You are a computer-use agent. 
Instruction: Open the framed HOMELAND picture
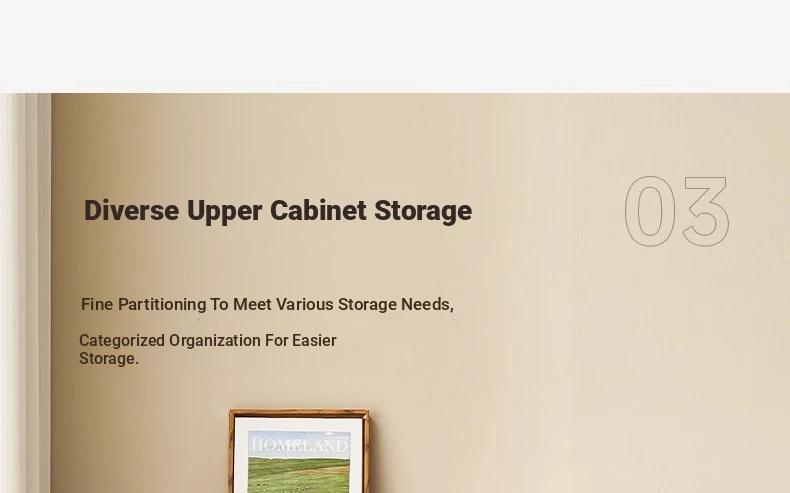click(299, 451)
